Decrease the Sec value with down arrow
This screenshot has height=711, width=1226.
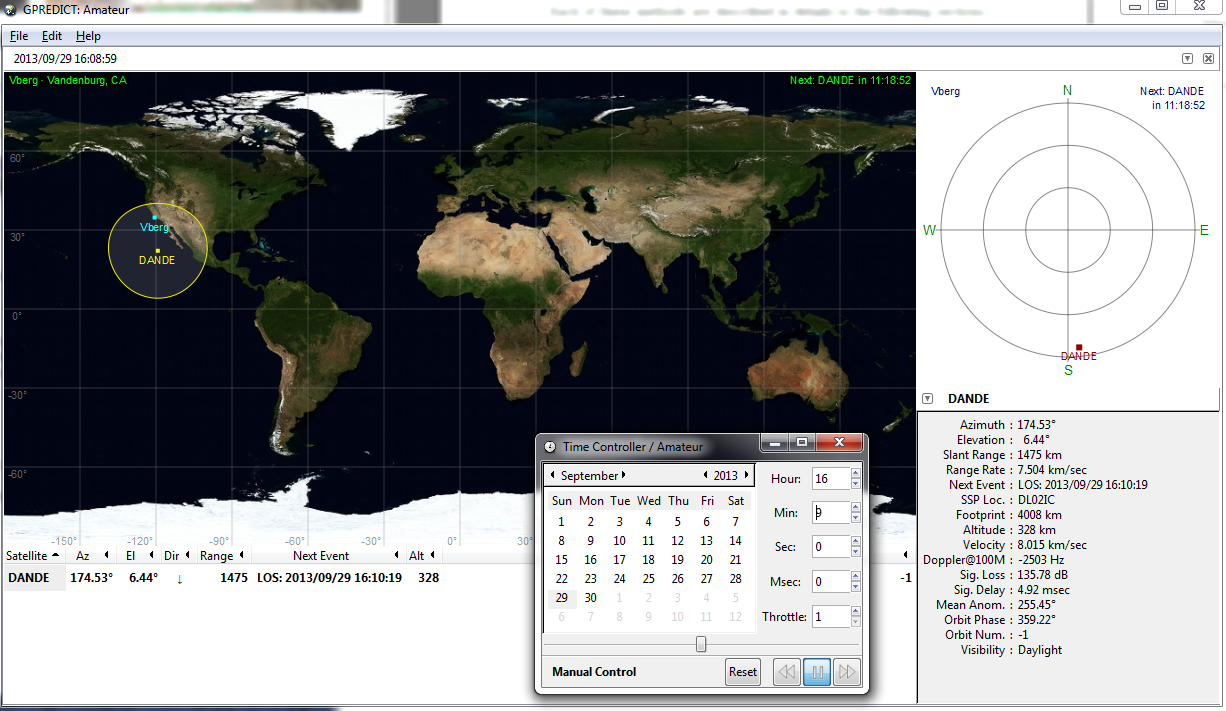pyautogui.click(x=855, y=553)
